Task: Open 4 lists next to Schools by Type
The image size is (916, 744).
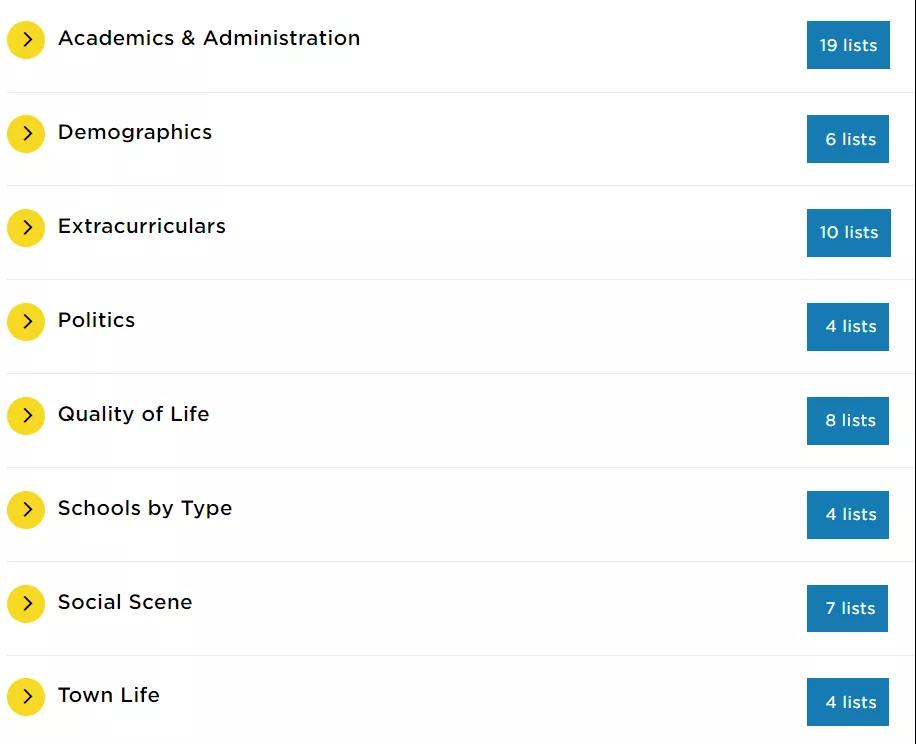Action: (x=848, y=514)
